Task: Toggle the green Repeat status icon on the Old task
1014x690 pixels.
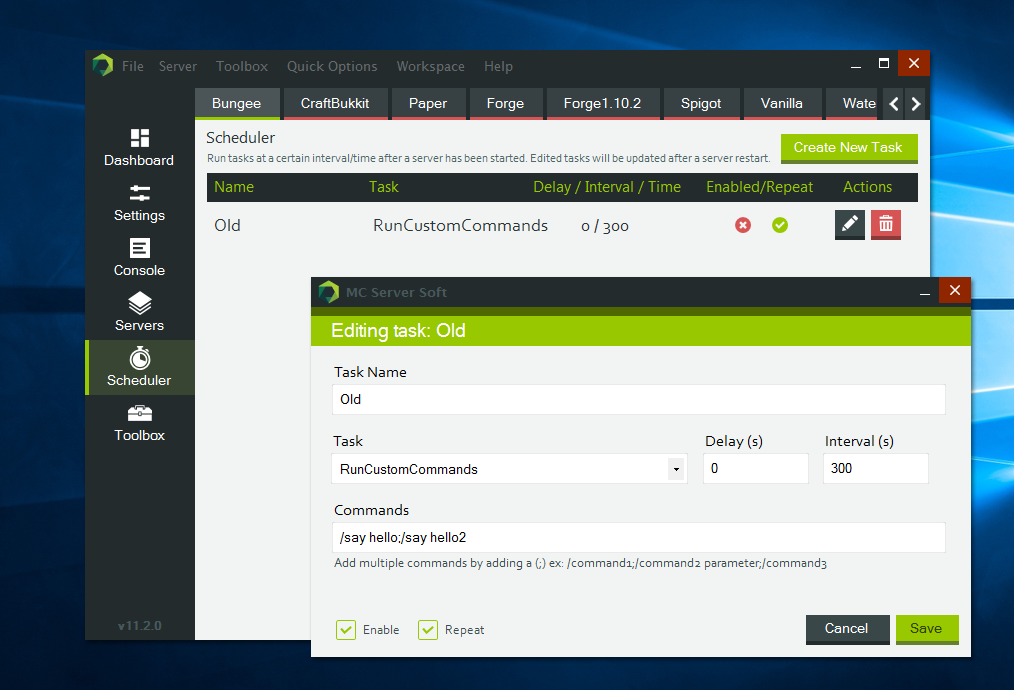Action: pos(780,226)
